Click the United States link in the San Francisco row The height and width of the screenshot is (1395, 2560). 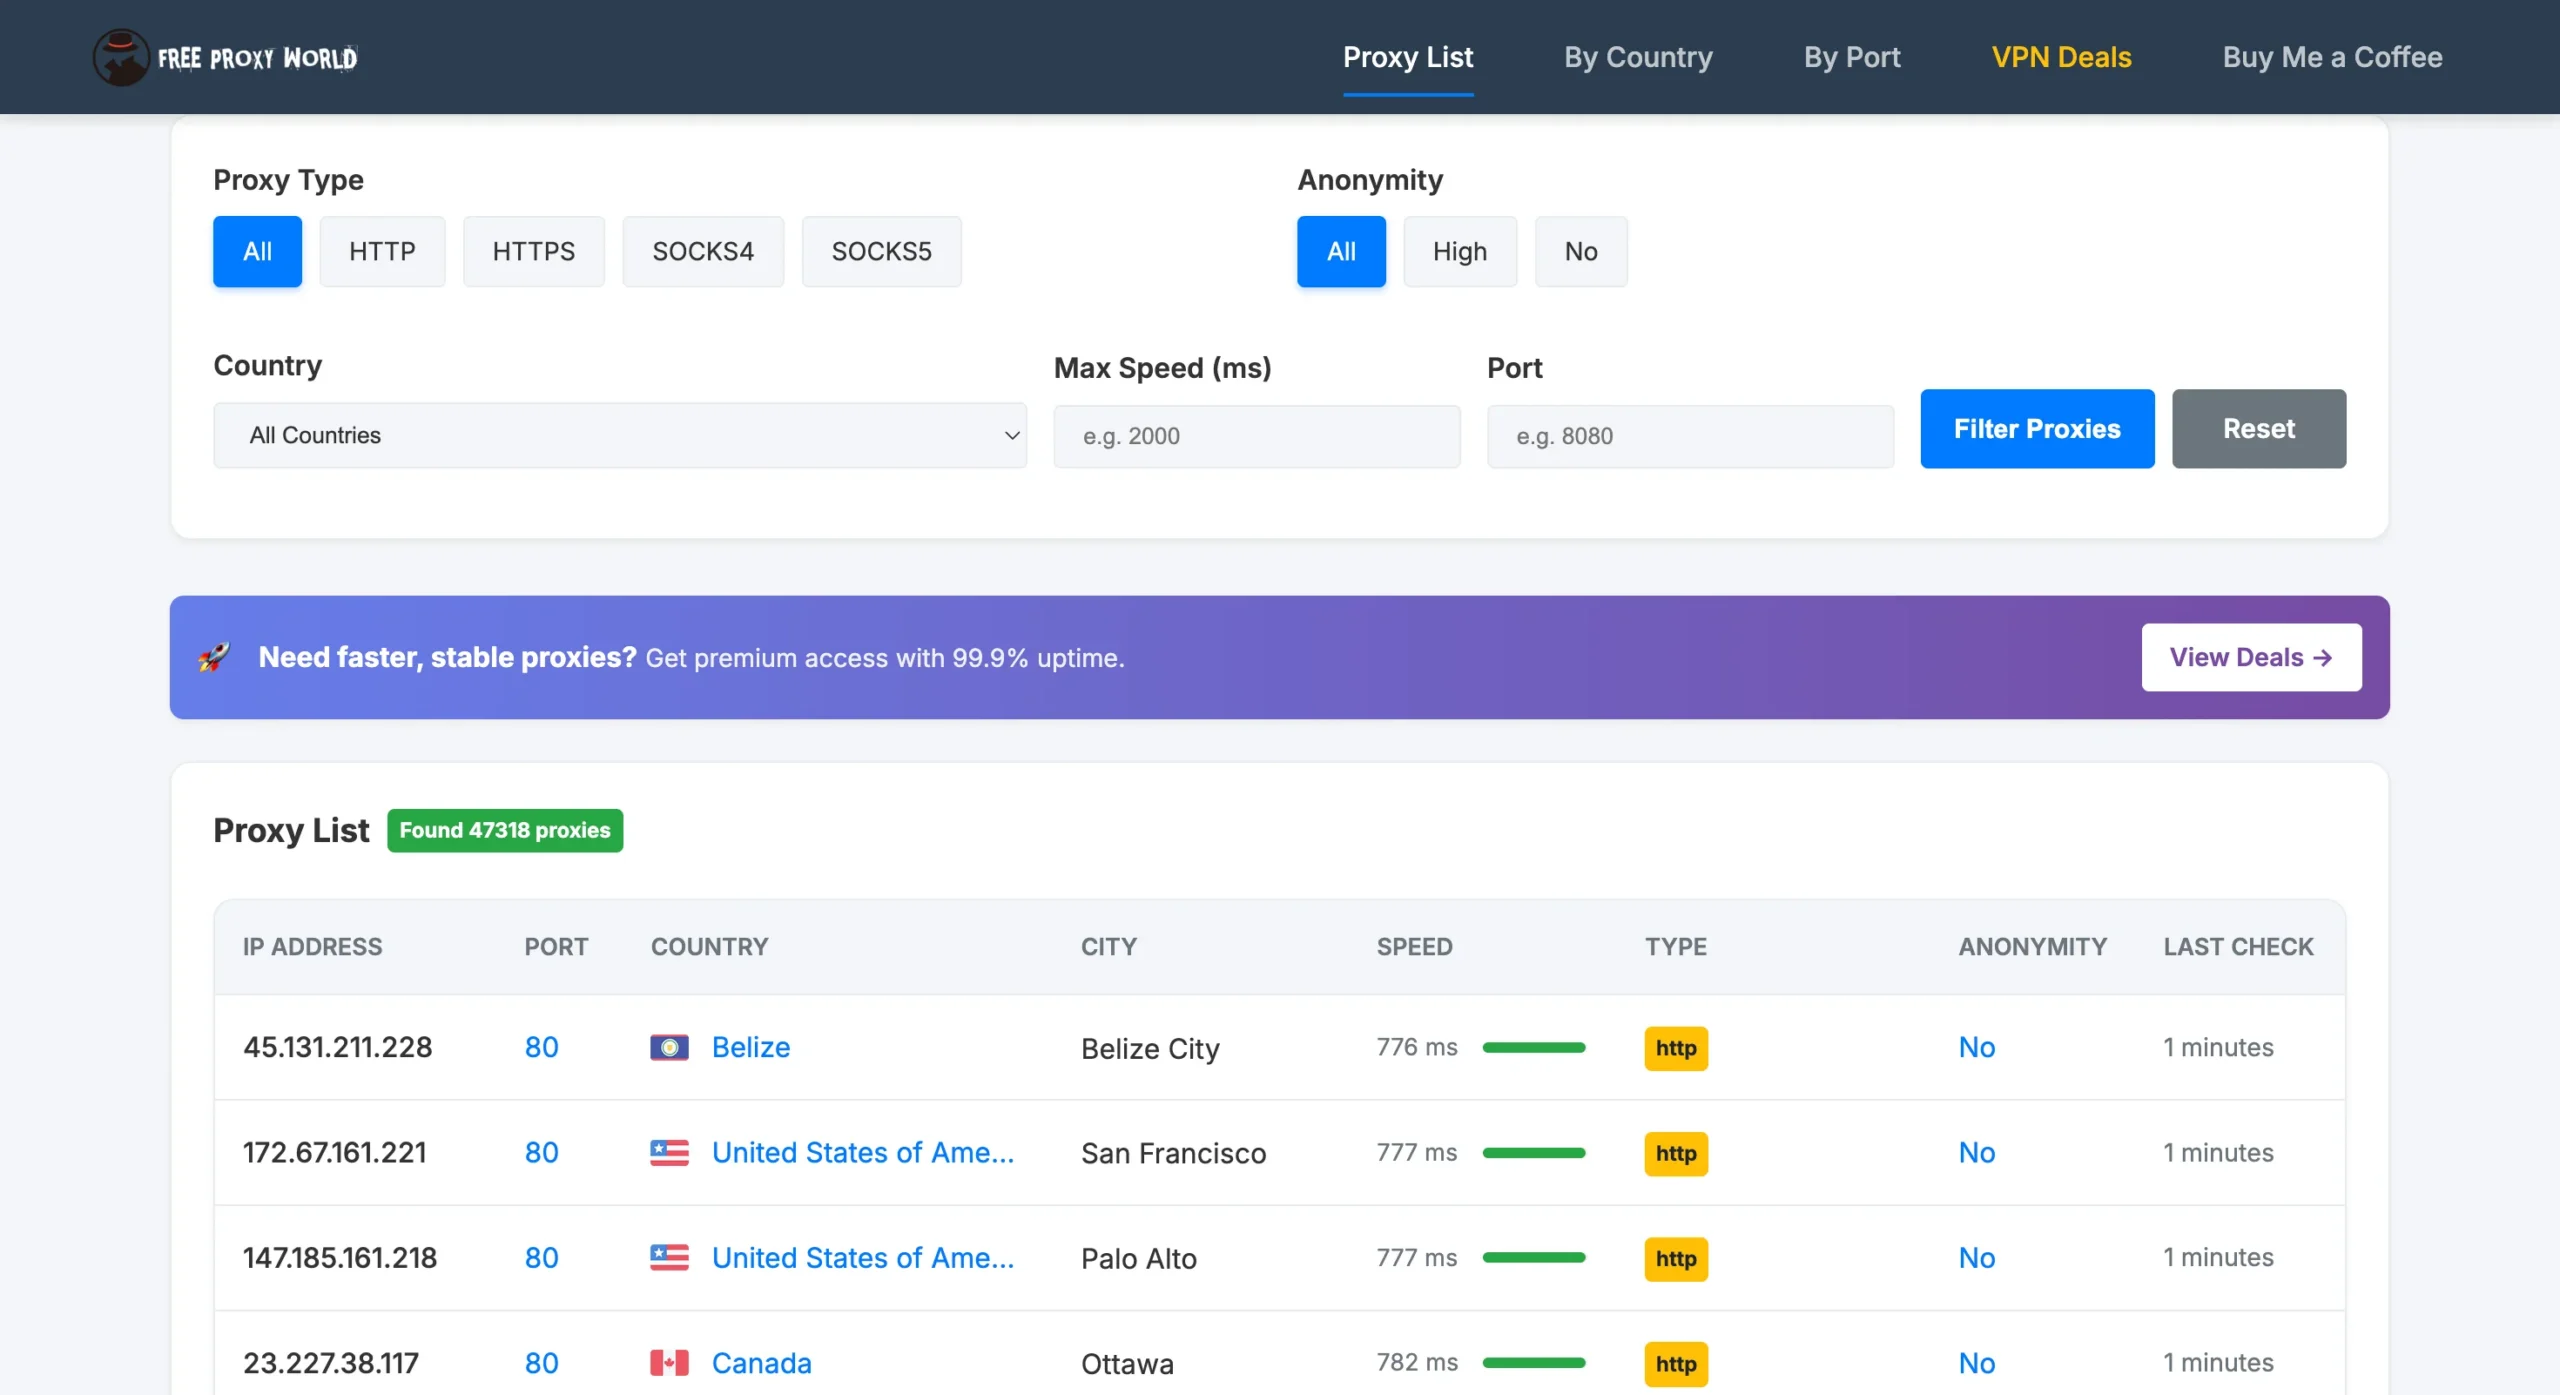click(x=863, y=1152)
